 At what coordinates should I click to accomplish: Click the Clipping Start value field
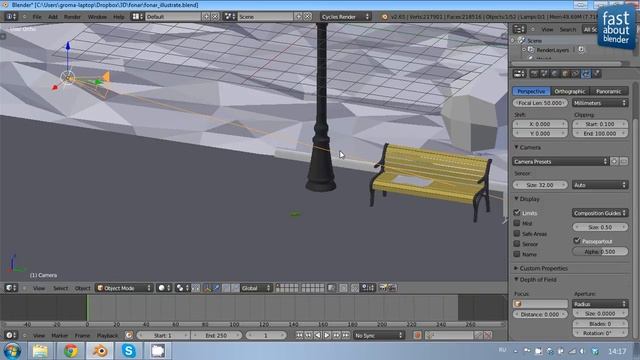tap(600, 124)
